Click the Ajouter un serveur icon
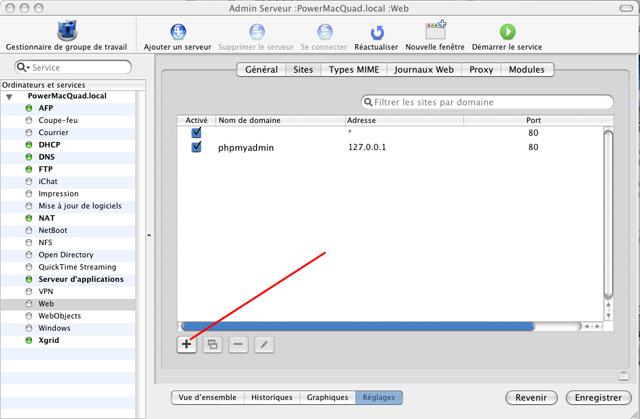 (178, 32)
